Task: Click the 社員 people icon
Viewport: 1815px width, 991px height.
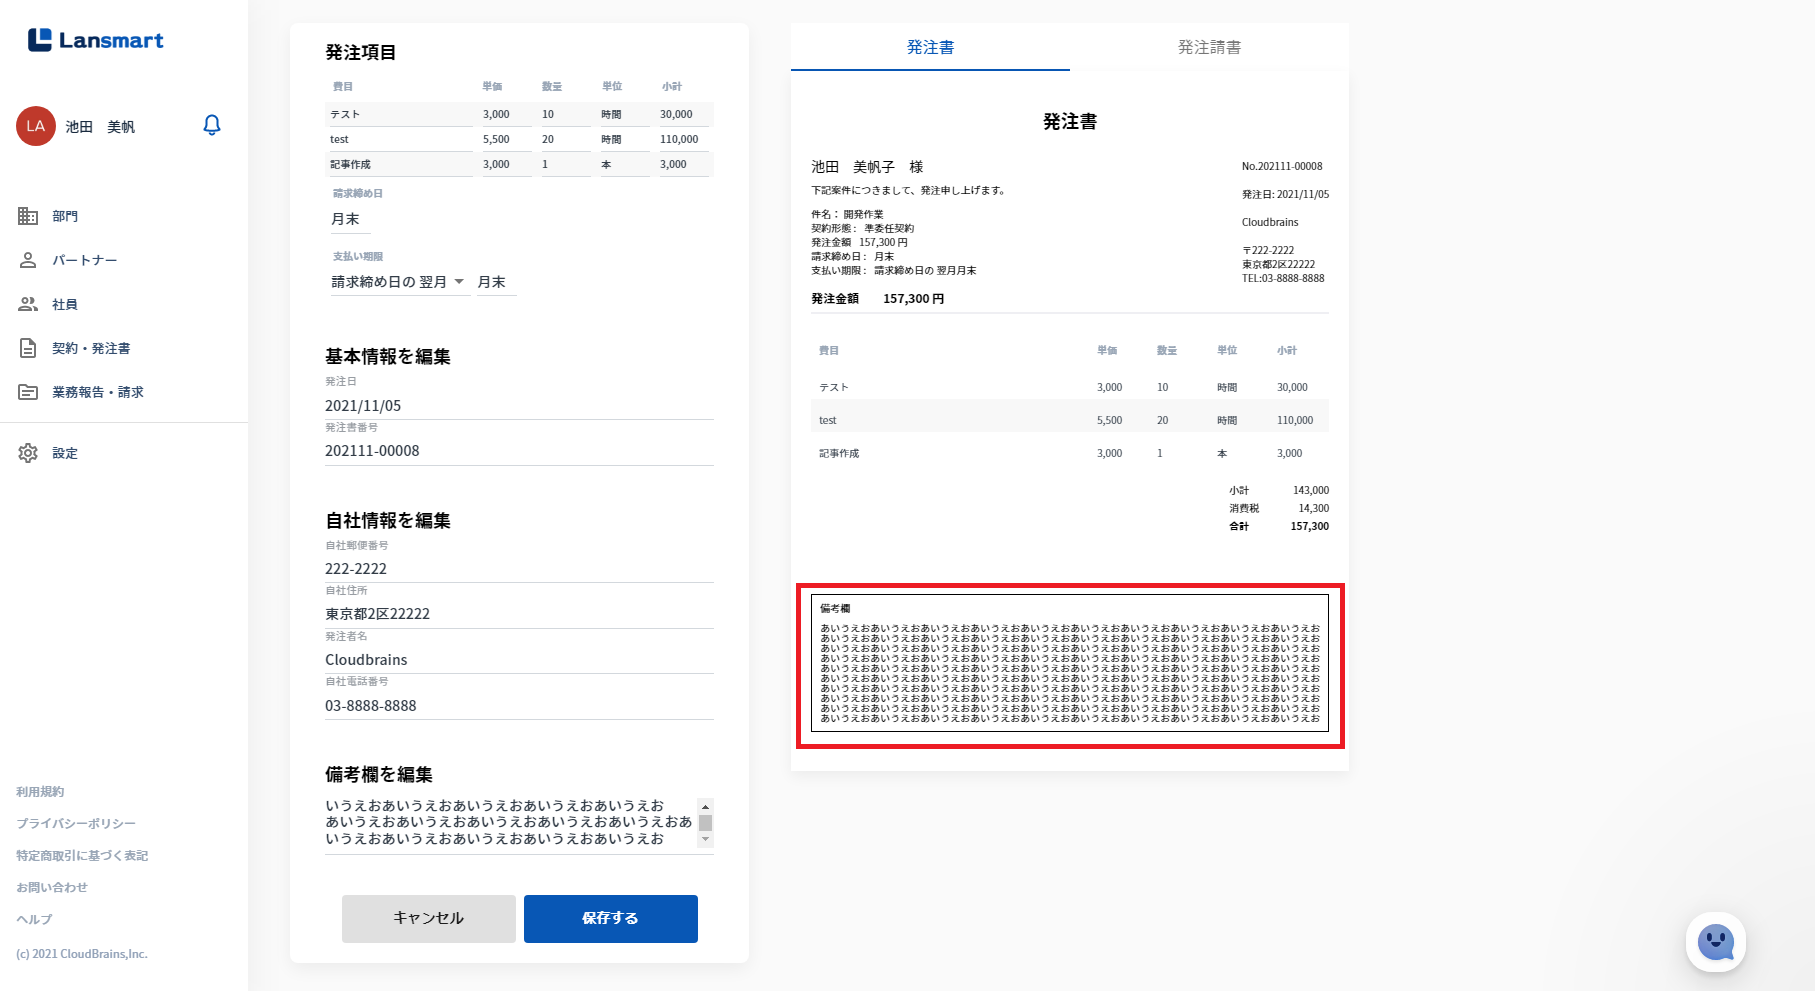Action: click(28, 304)
